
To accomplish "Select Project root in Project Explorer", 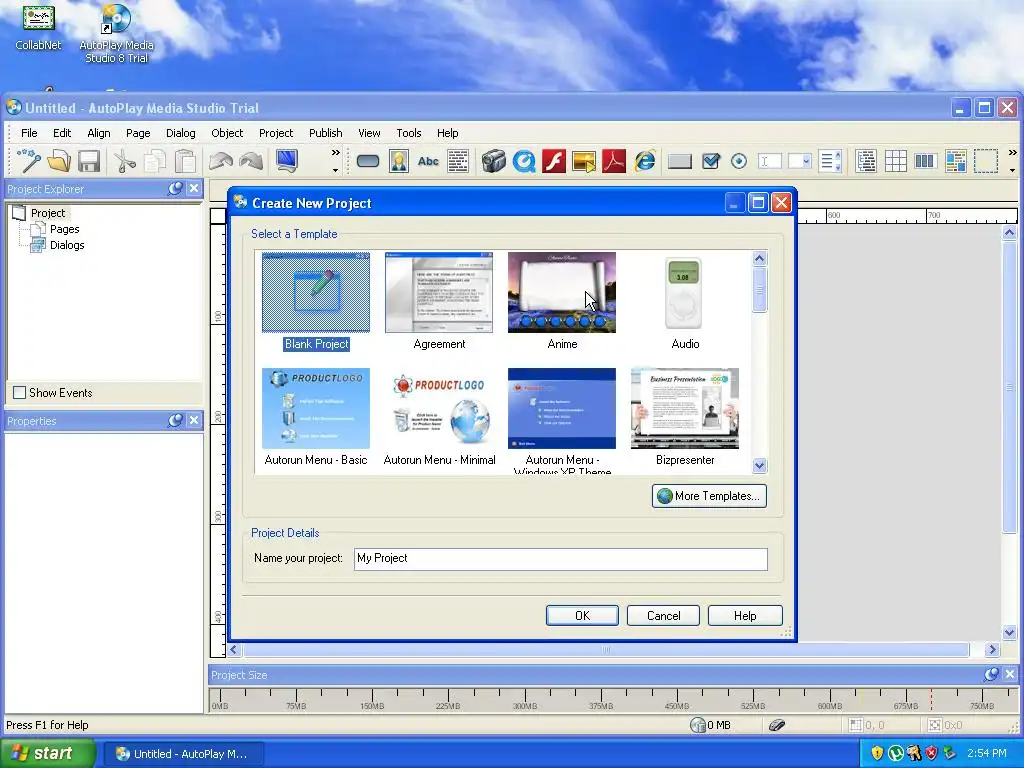I will pyautogui.click(x=48, y=213).
